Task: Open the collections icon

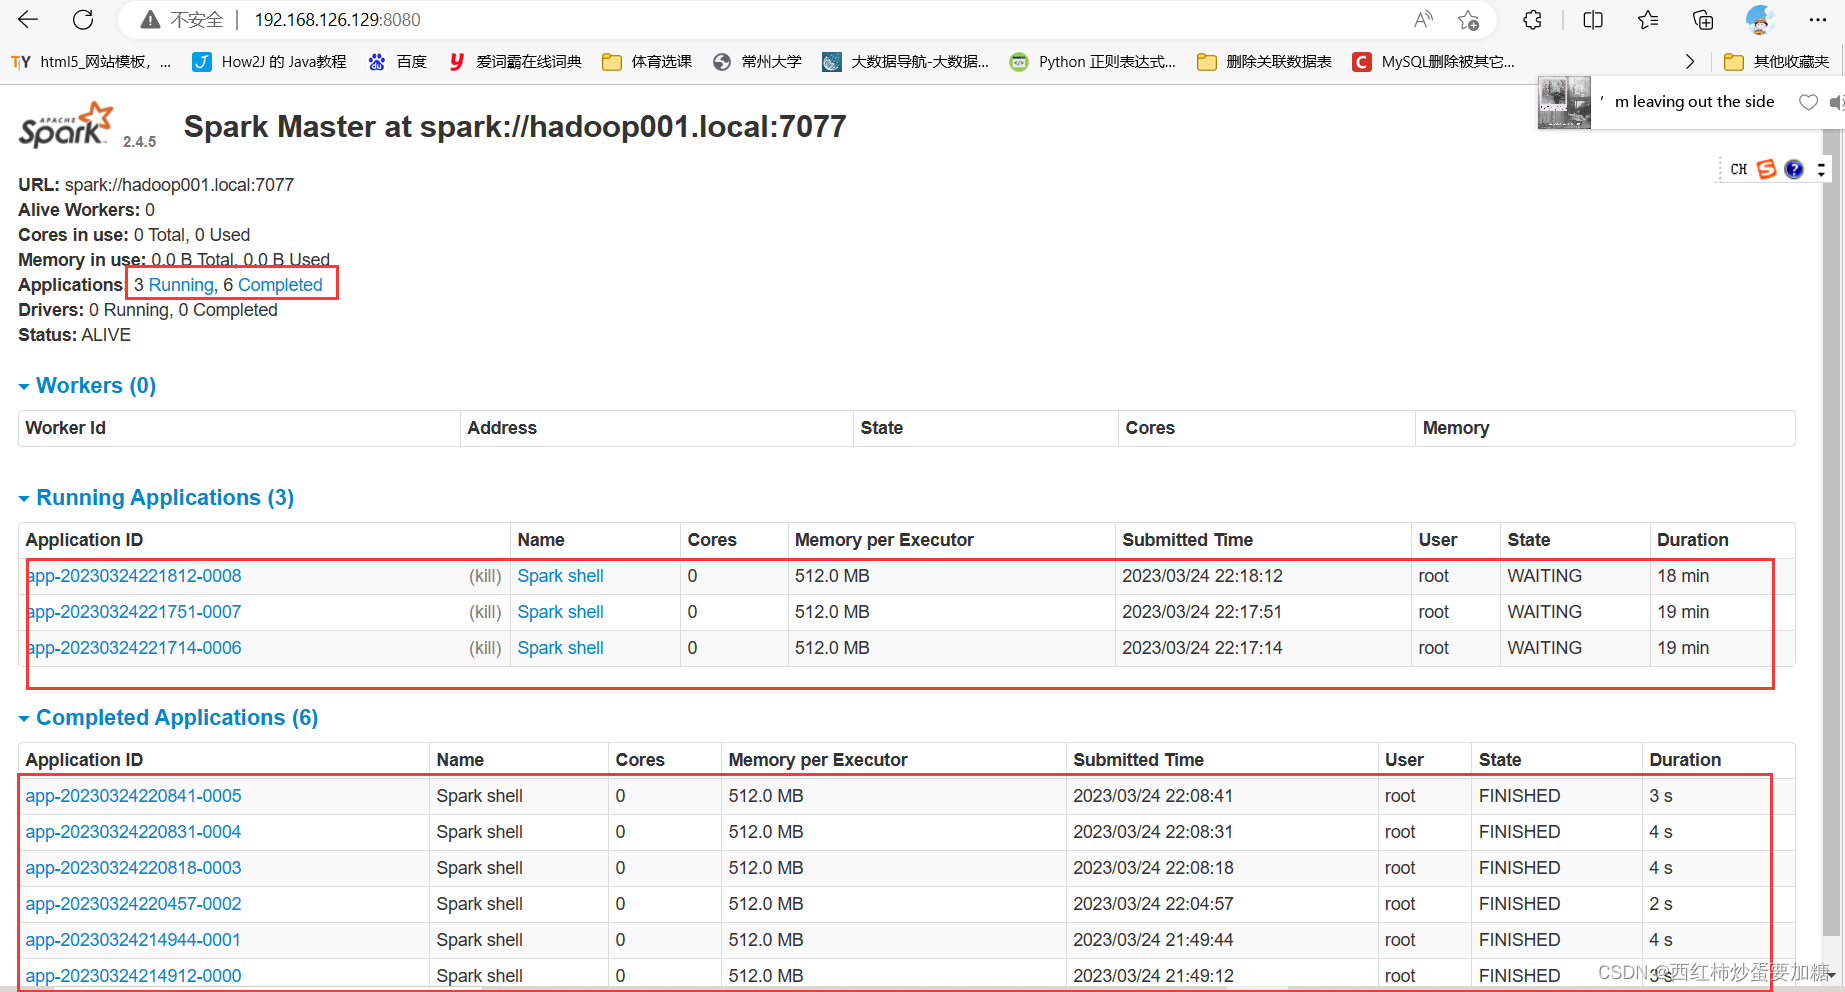Action: pyautogui.click(x=1702, y=19)
